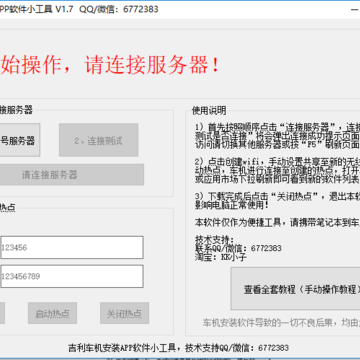Viewport: 360px width, 360px height.
Task: Click the 车机安装软件导致的一切不良后果 disclaimer text
Action: 282,322
